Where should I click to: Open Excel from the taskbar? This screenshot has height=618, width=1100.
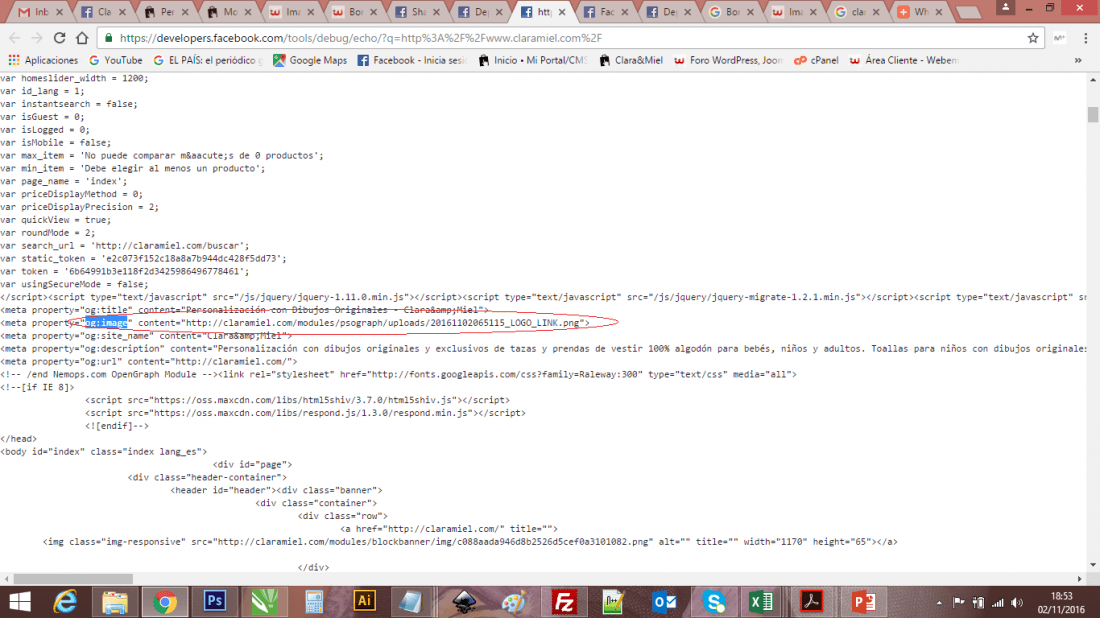(762, 602)
